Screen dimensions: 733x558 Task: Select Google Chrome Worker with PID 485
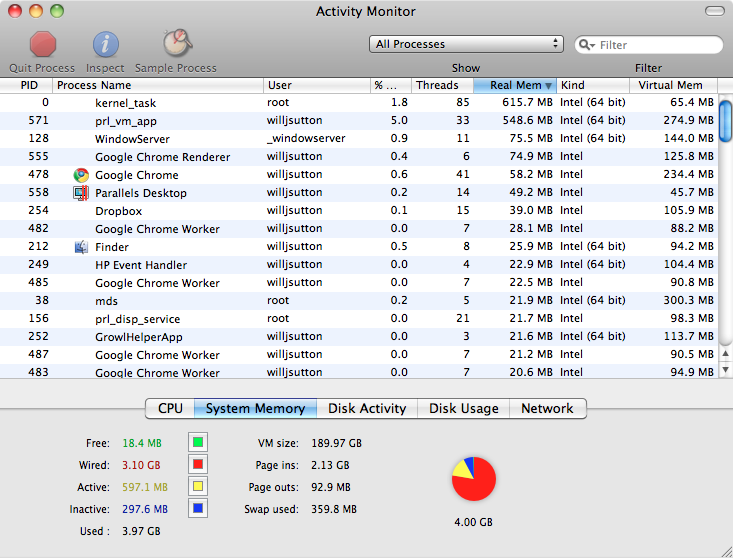click(x=359, y=283)
